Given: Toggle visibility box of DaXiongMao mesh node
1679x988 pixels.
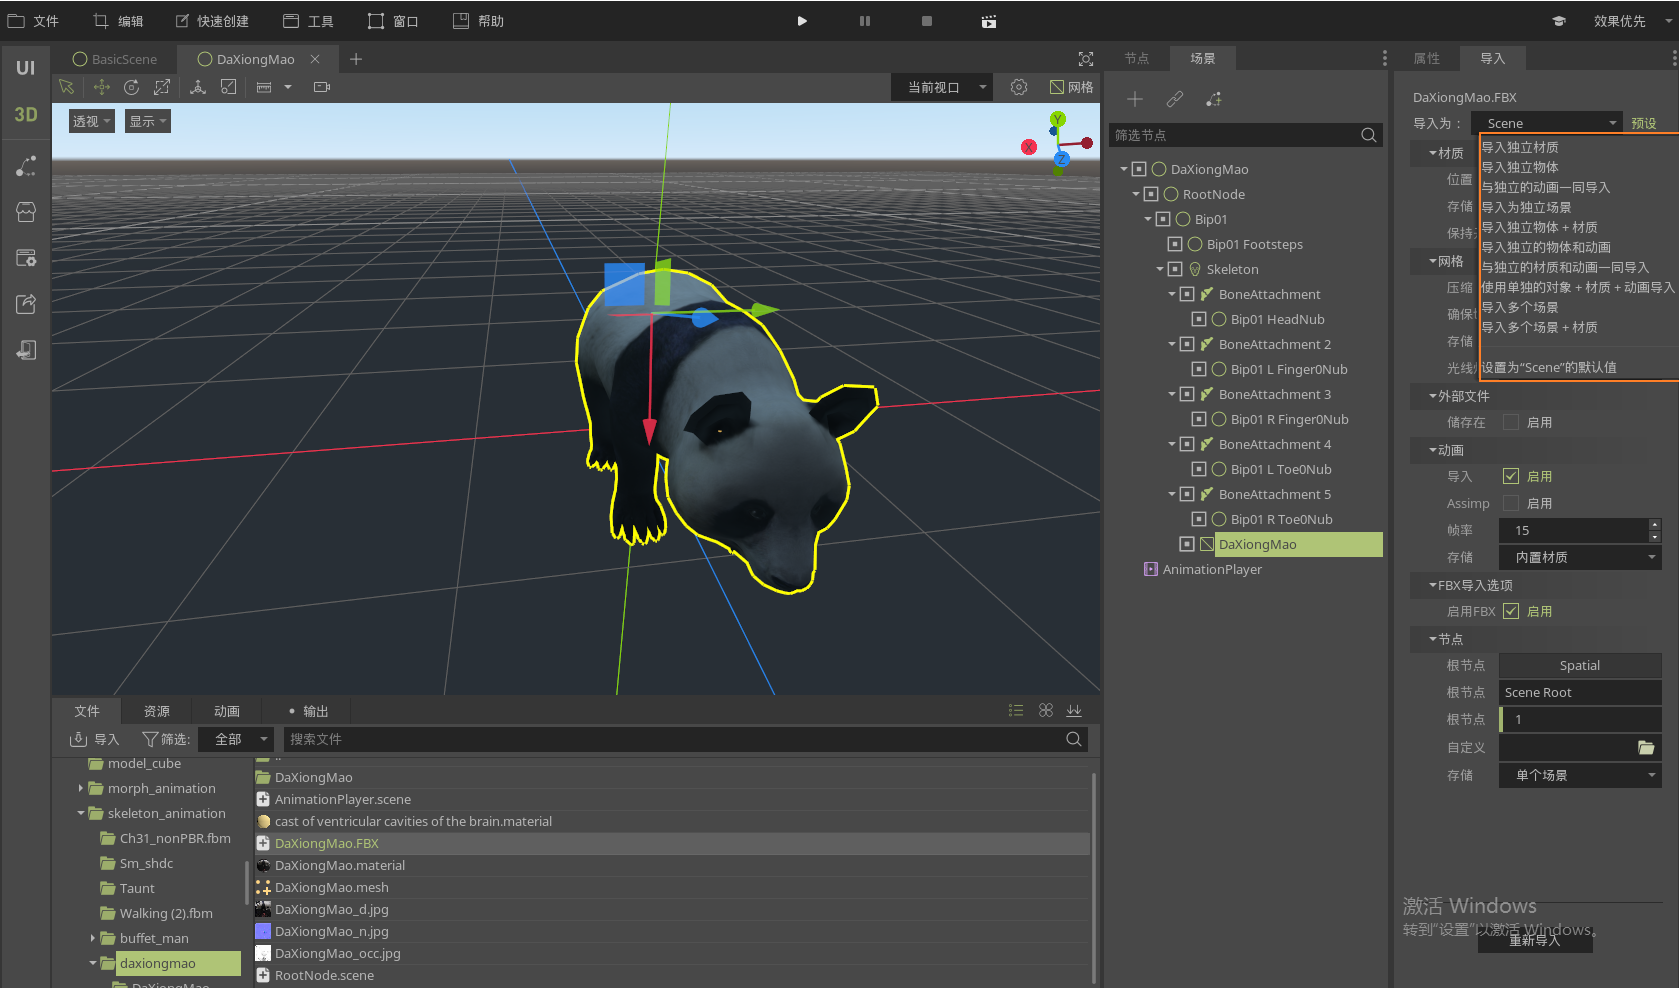Looking at the screenshot, I should 1187,544.
